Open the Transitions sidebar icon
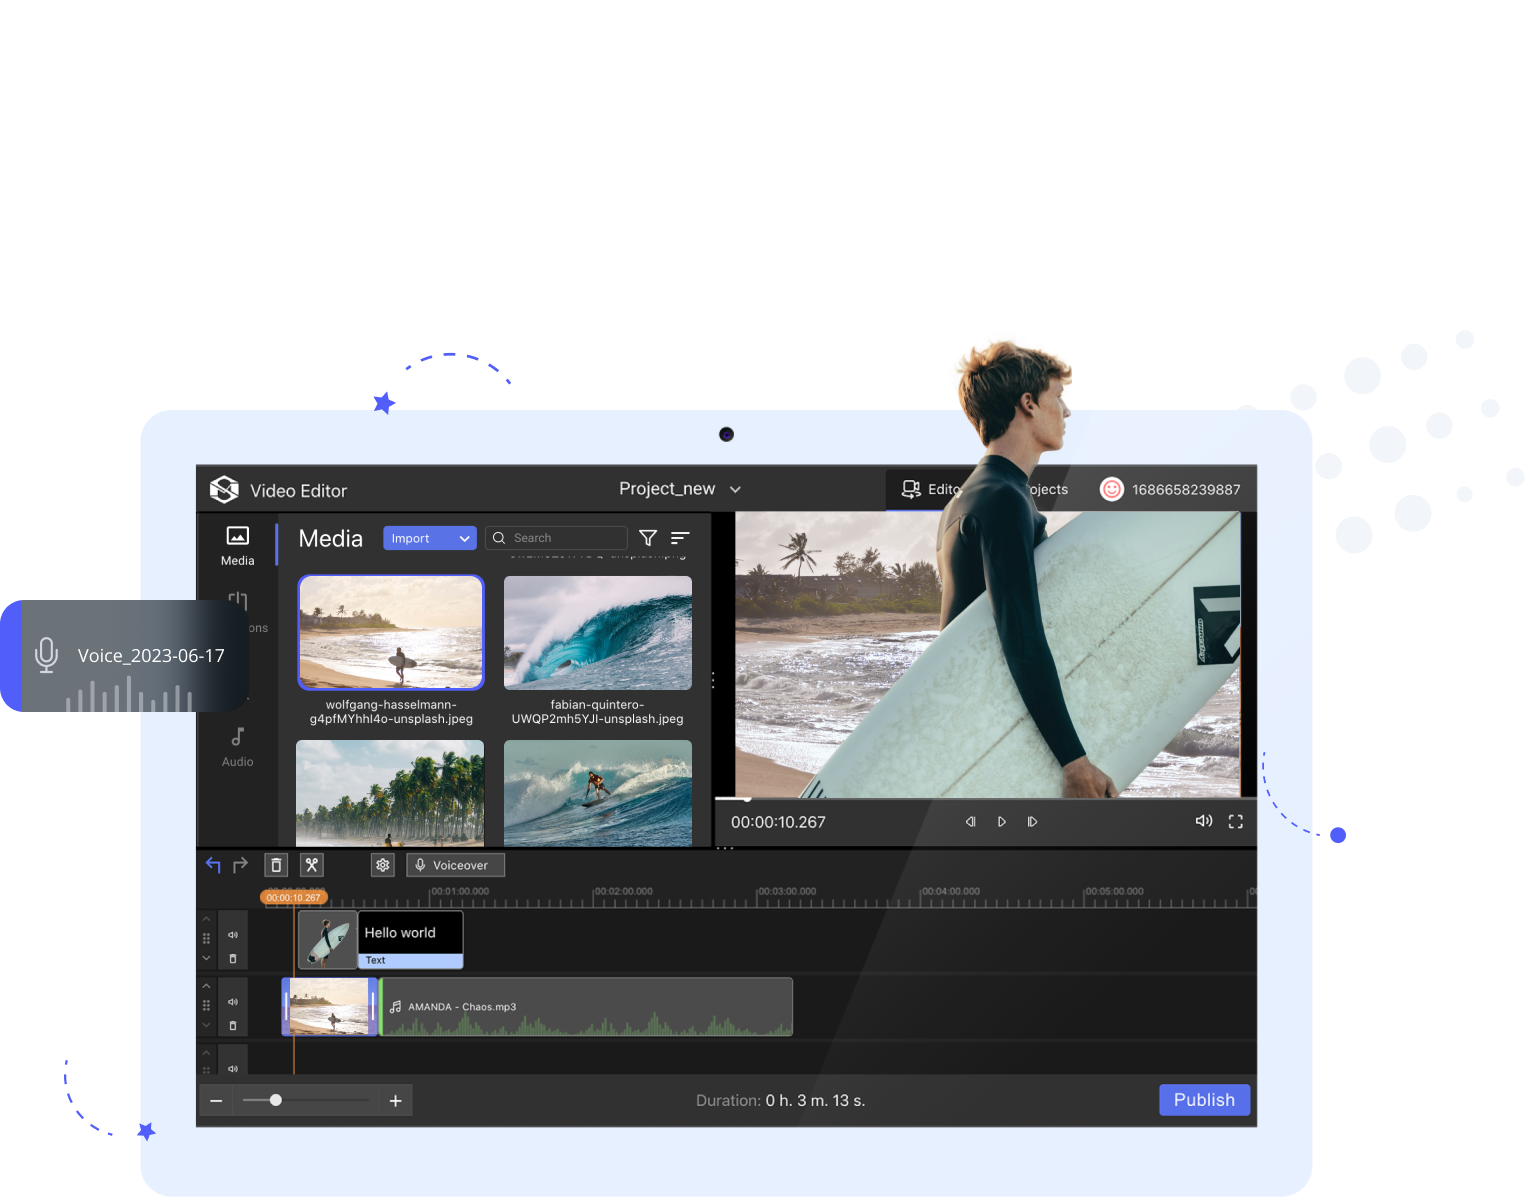 click(237, 601)
